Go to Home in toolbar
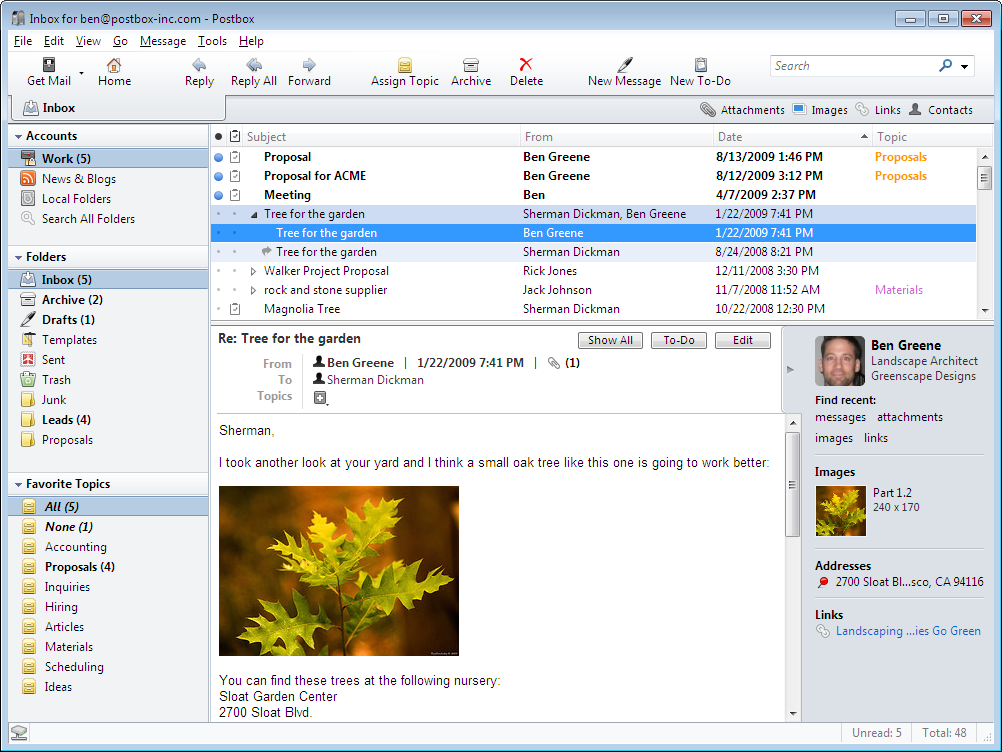1002x752 pixels. click(x=114, y=72)
